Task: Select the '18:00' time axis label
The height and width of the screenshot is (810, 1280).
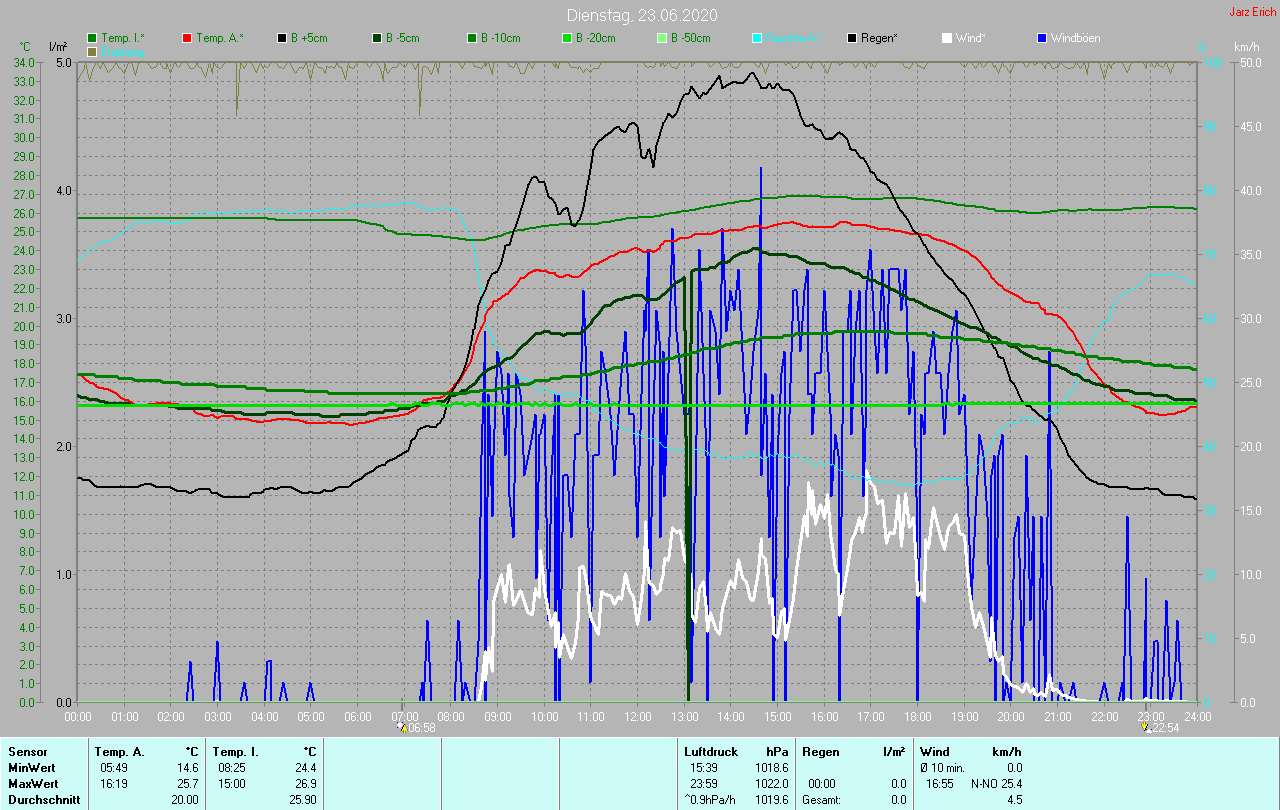Action: [x=918, y=716]
